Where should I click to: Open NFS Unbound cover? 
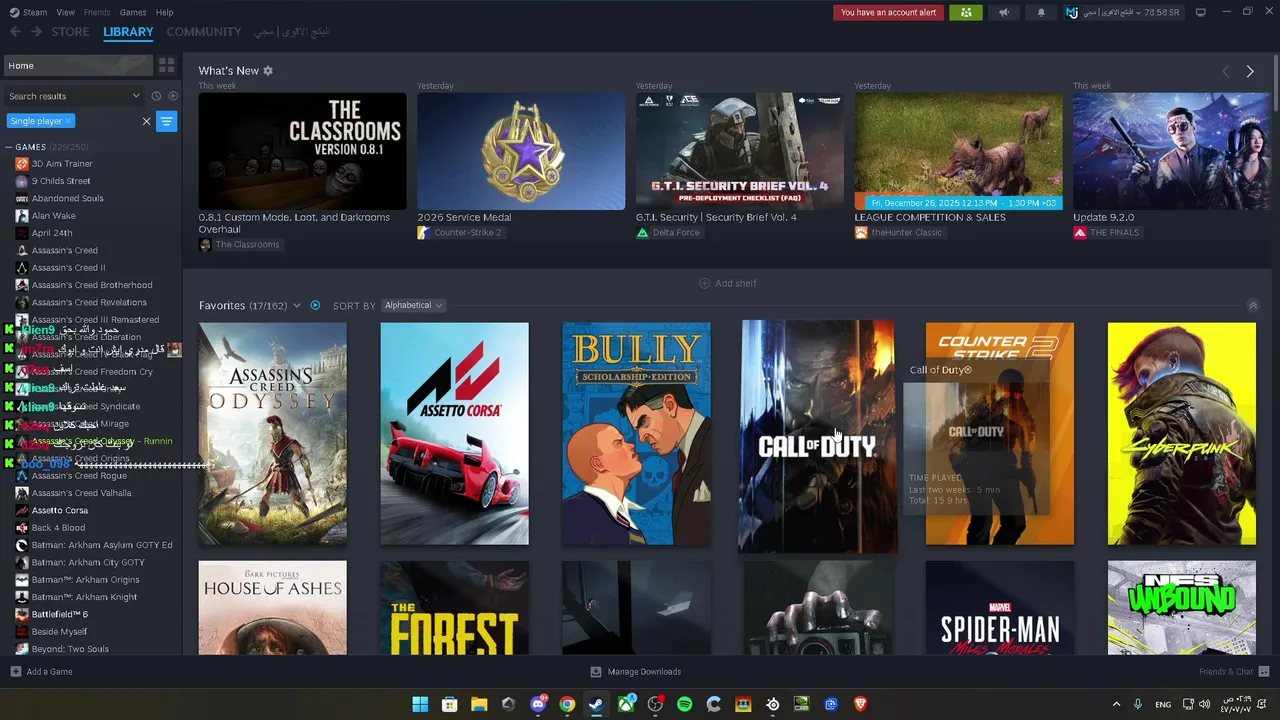click(x=1181, y=607)
